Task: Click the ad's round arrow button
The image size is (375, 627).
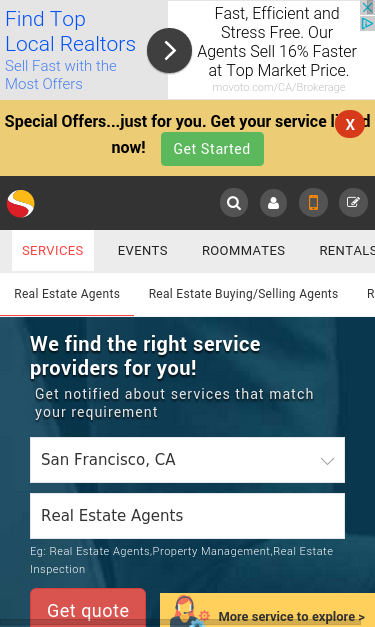Action: [169, 50]
